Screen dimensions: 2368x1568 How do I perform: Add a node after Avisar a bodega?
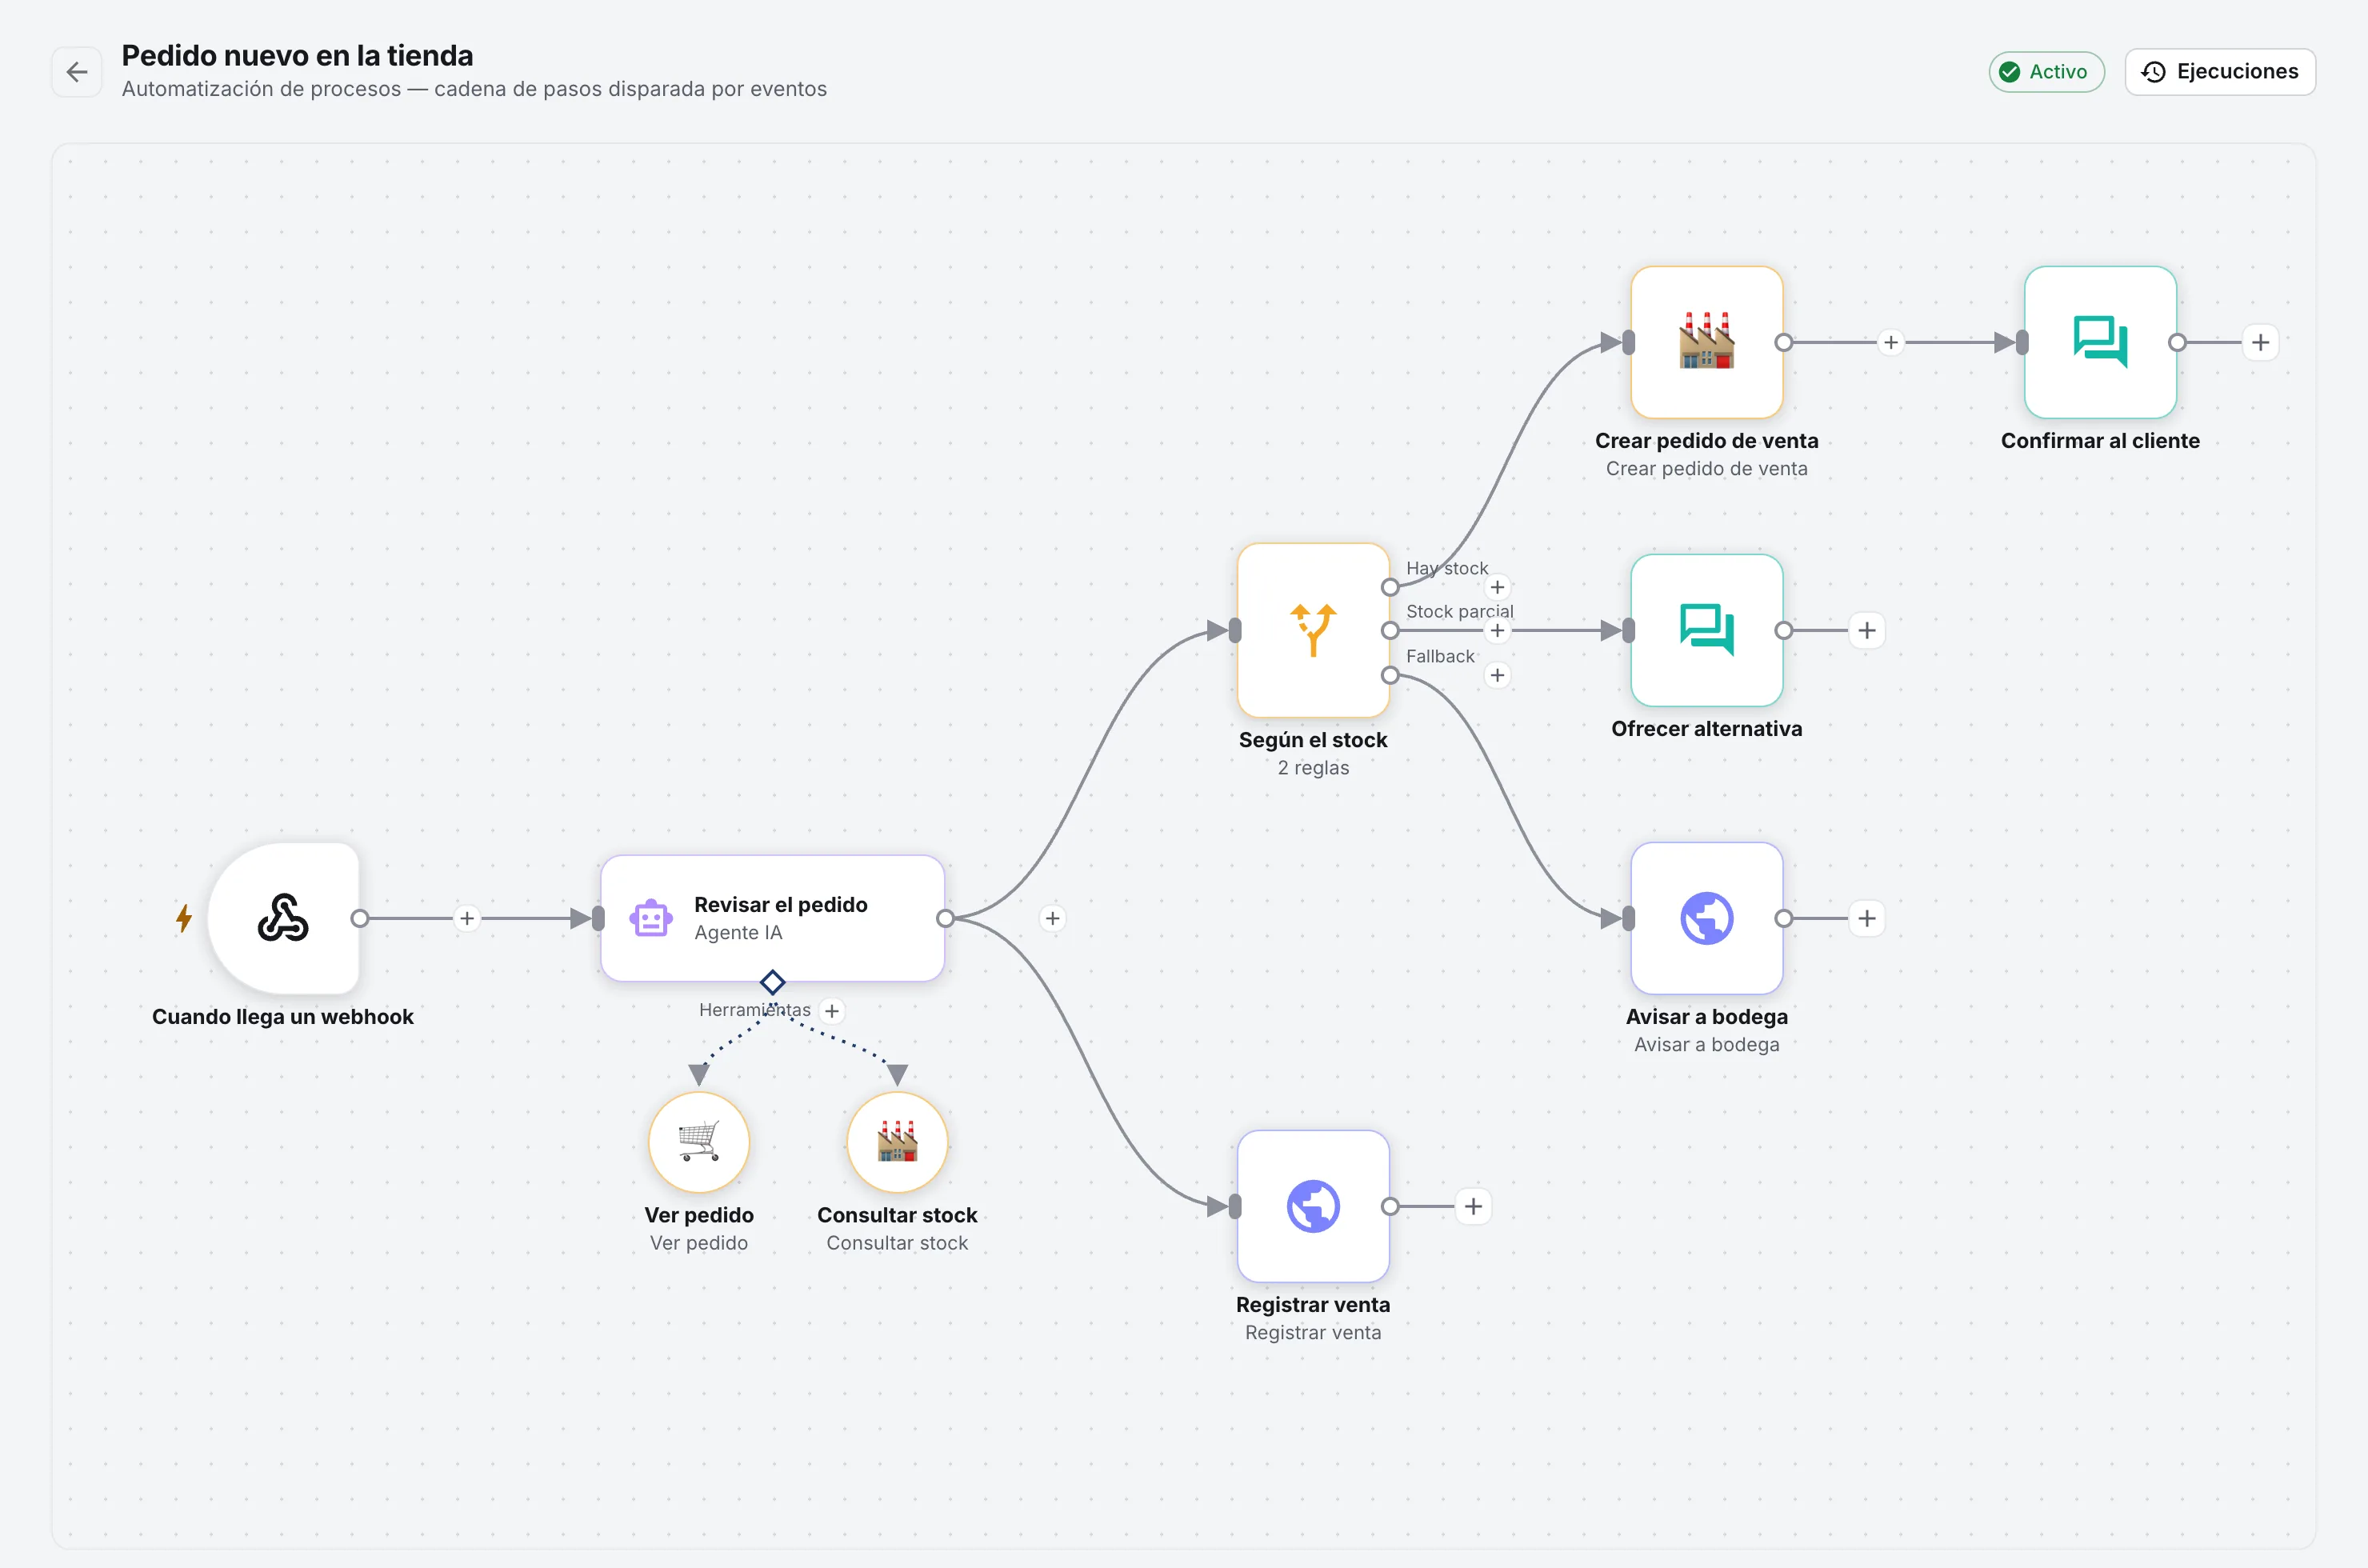tap(1866, 918)
